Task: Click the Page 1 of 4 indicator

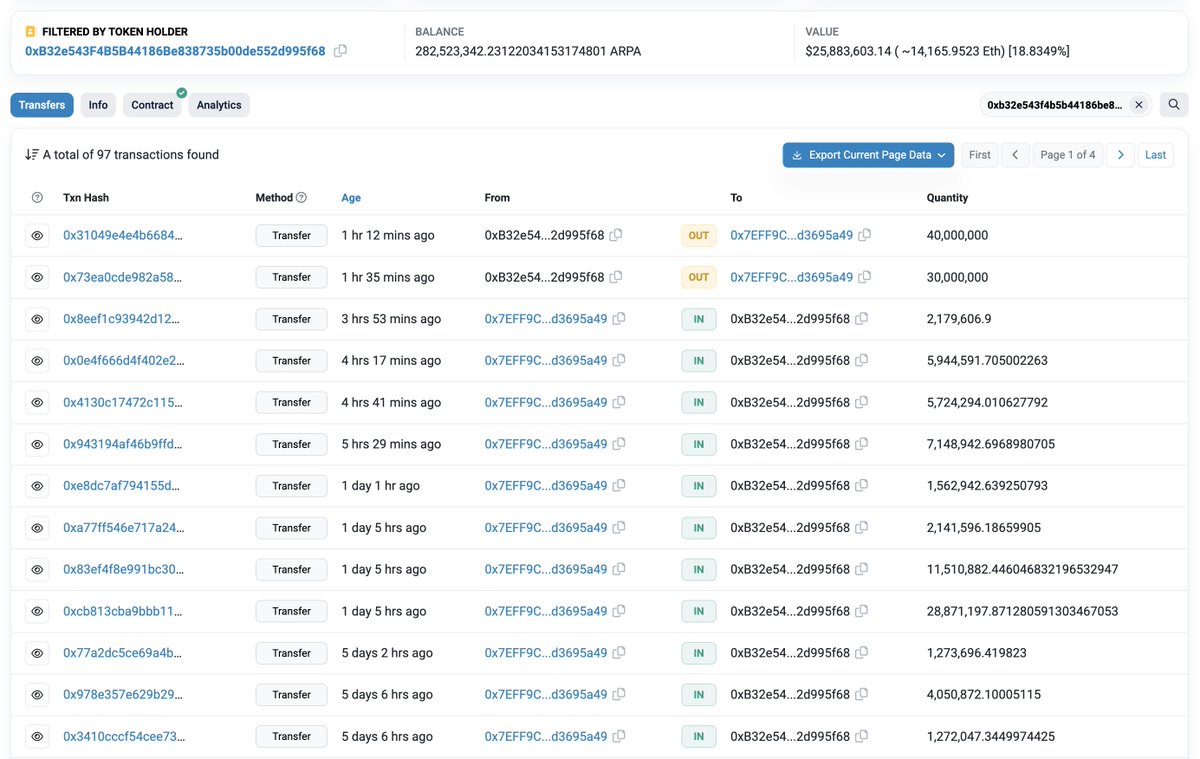Action: 1067,155
